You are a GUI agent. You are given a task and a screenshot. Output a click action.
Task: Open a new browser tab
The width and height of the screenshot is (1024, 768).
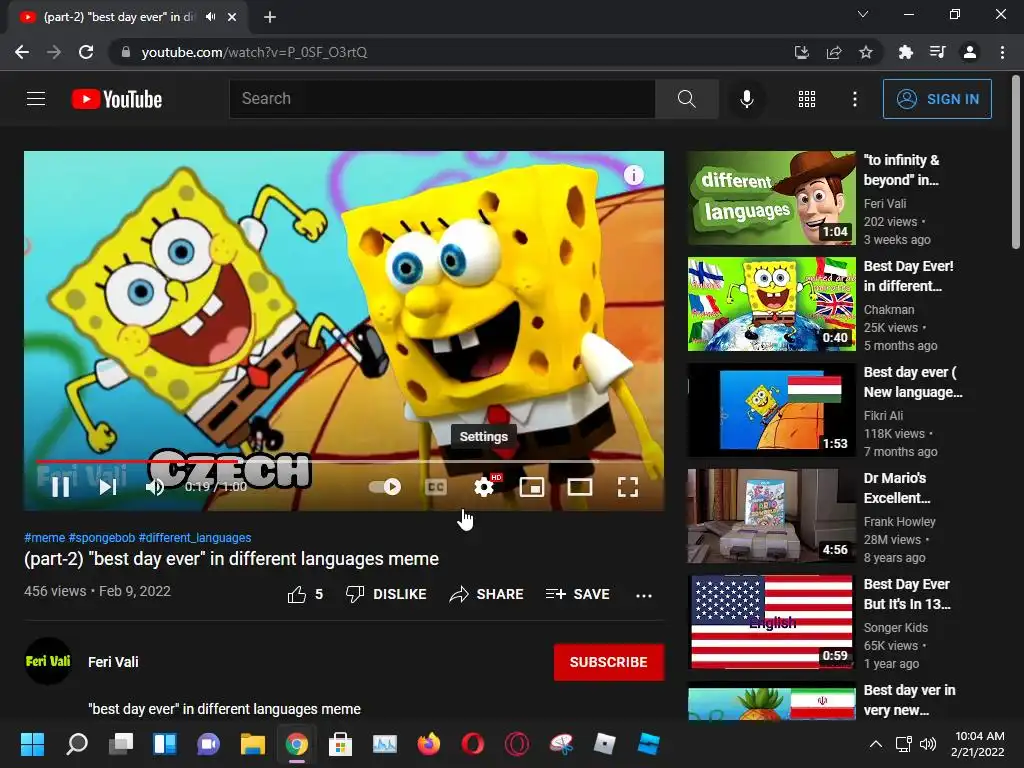270,17
